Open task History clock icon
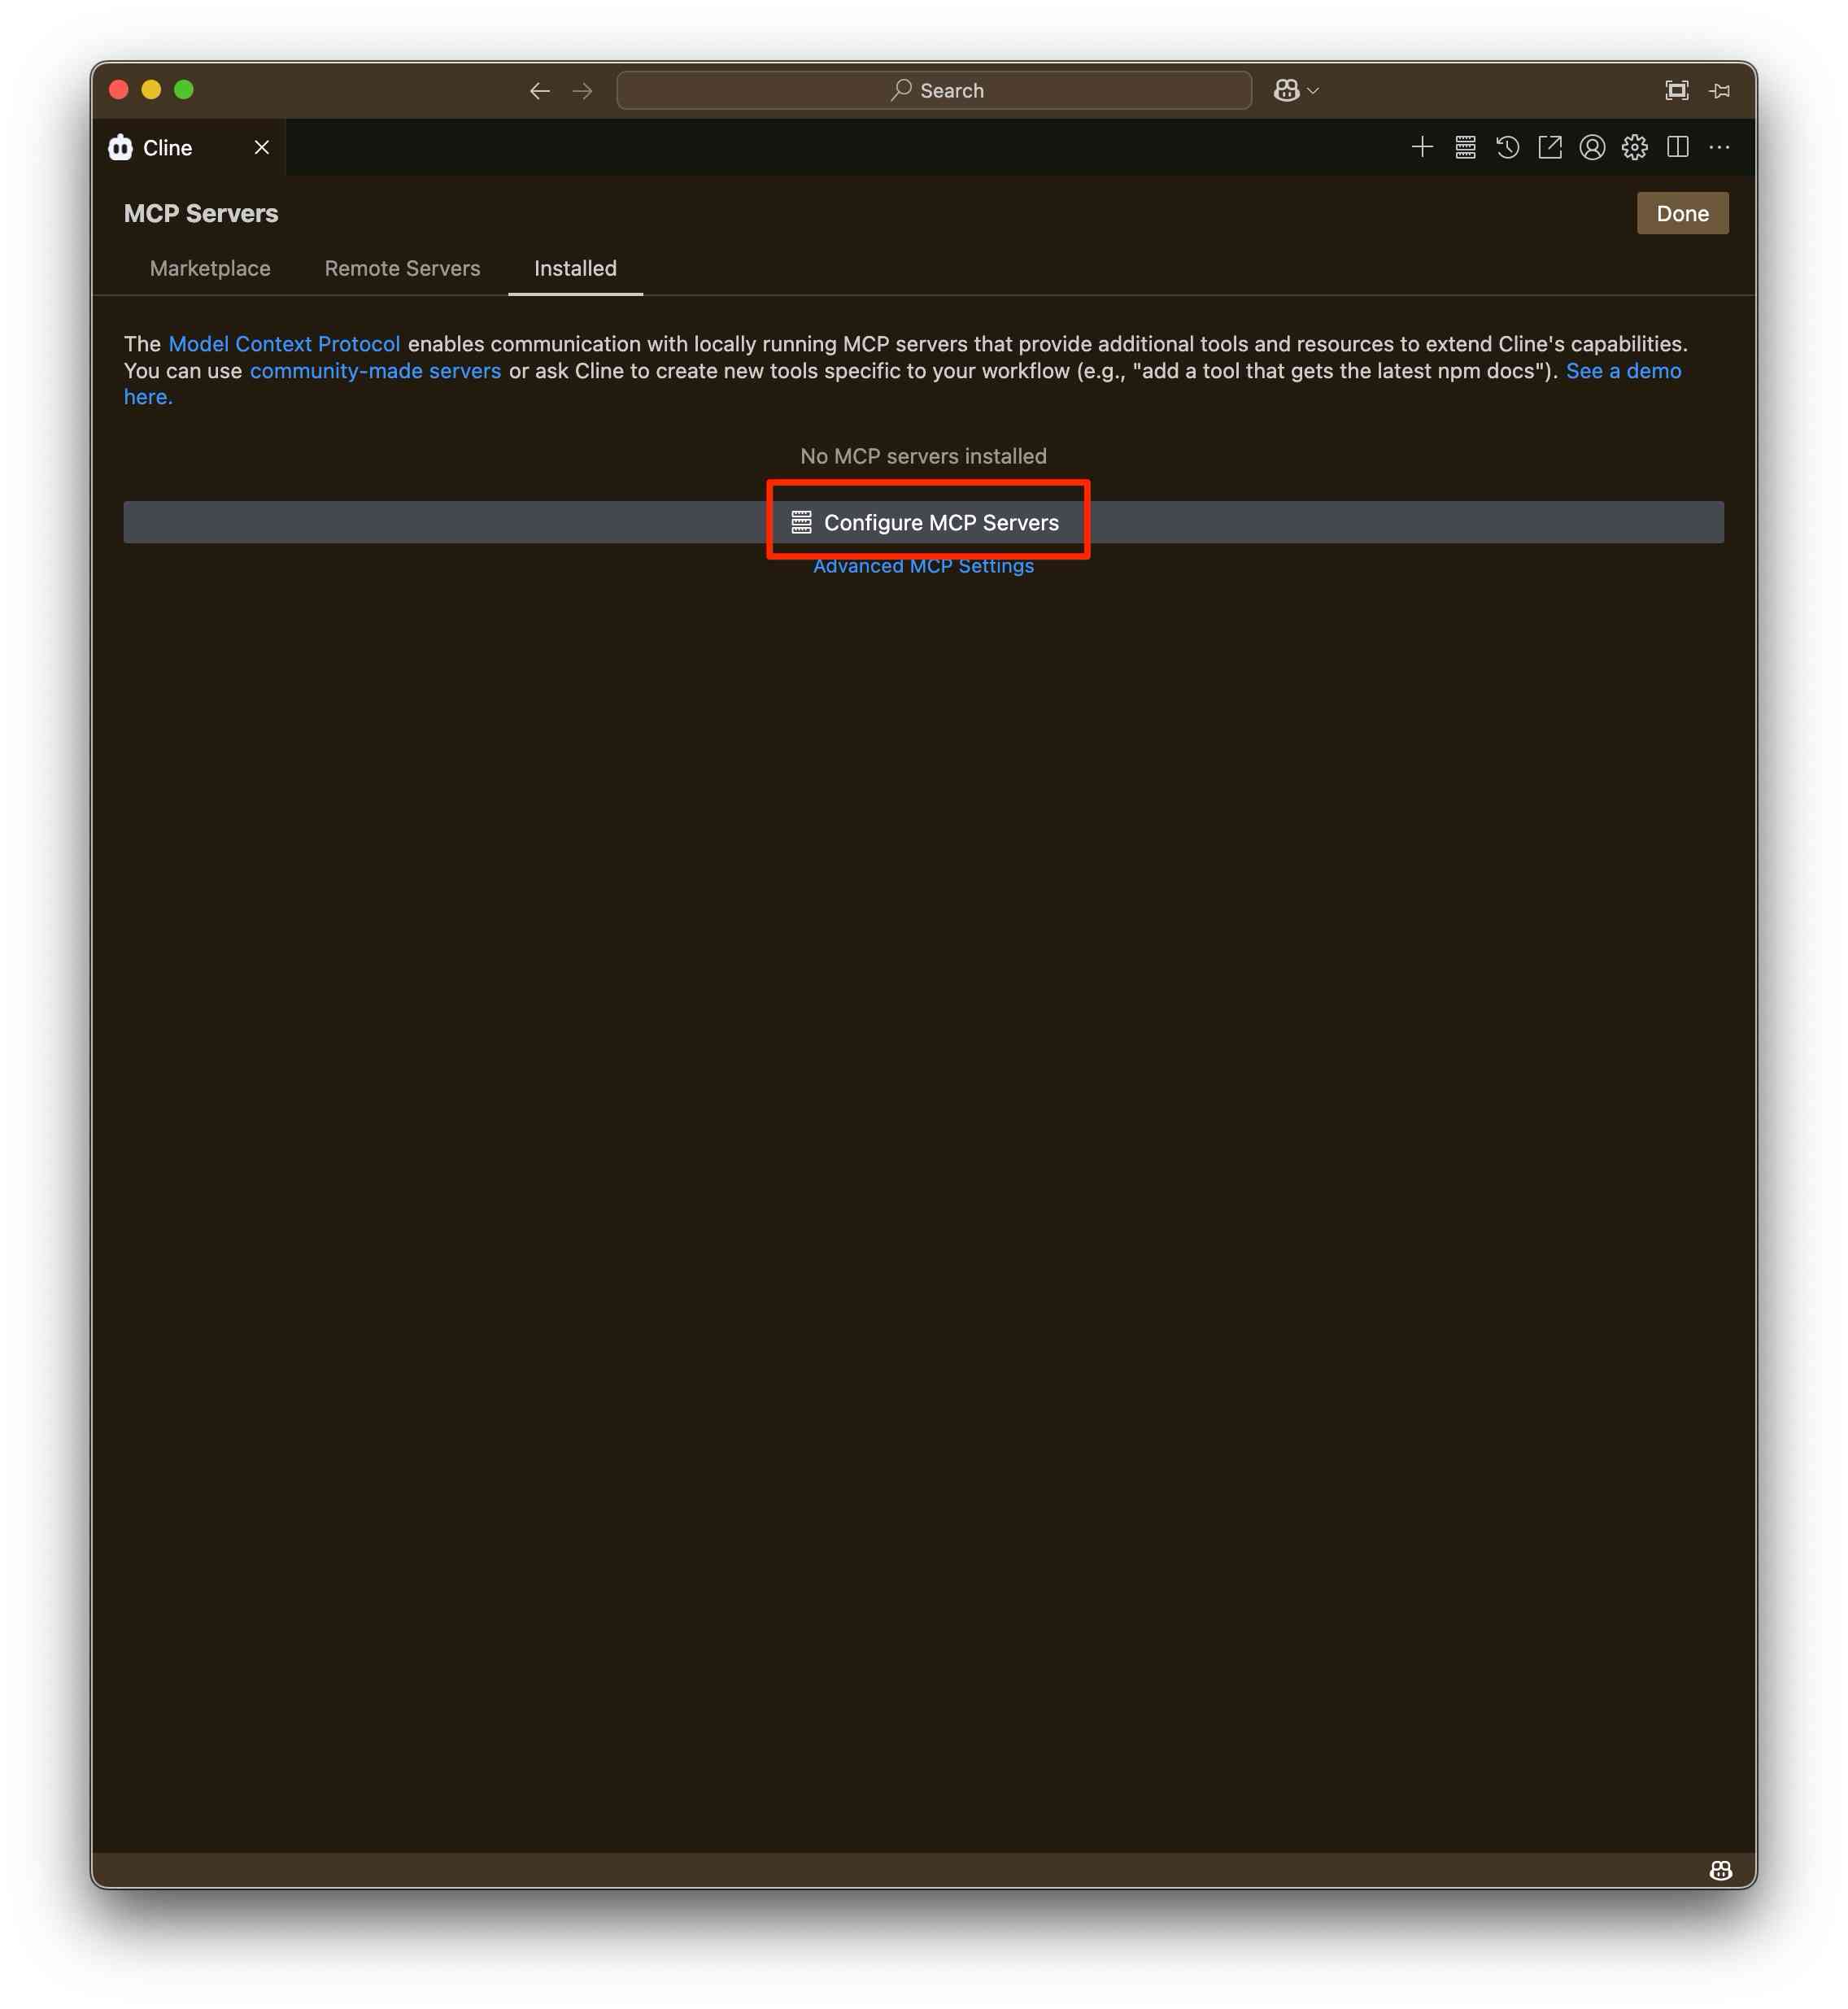 click(x=1507, y=148)
